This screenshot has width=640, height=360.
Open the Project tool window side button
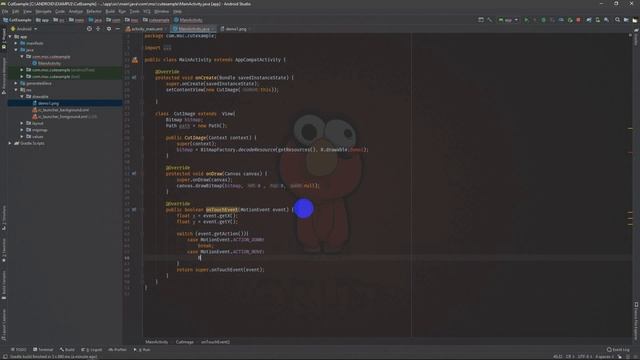click(x=4, y=39)
